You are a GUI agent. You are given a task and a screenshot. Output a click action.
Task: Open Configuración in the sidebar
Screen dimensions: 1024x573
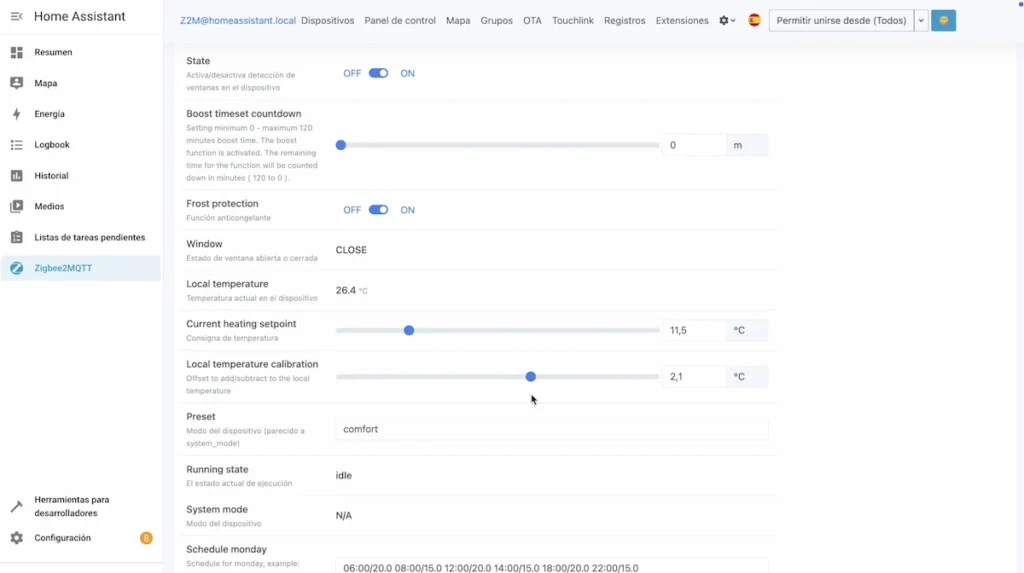[x=62, y=538]
